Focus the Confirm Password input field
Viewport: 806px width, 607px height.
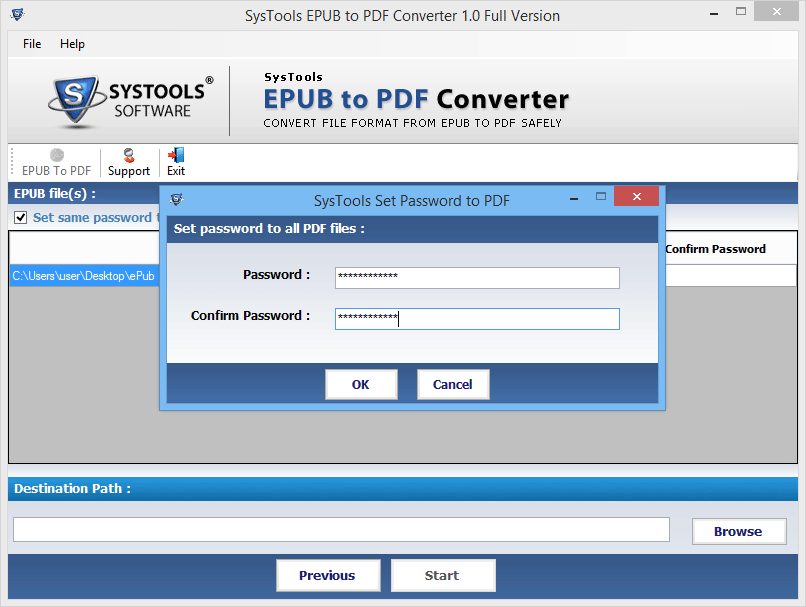point(477,319)
